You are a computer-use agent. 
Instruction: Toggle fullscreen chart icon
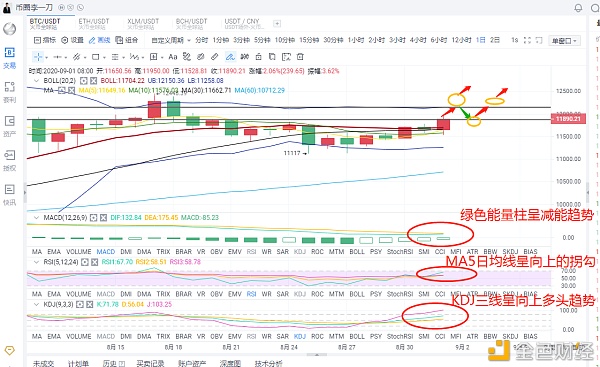coord(527,40)
